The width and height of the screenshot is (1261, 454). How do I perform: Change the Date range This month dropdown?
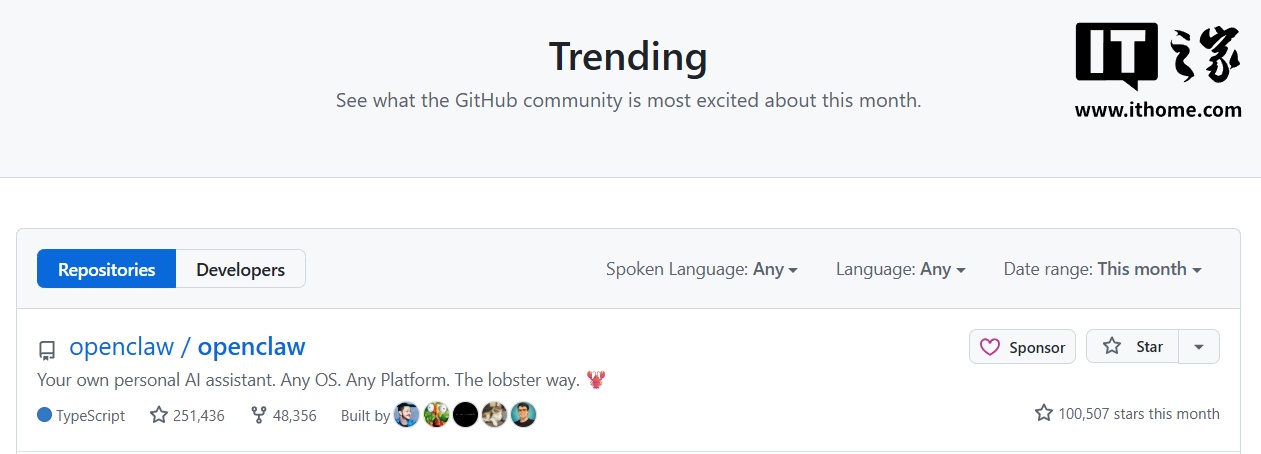click(x=1102, y=269)
